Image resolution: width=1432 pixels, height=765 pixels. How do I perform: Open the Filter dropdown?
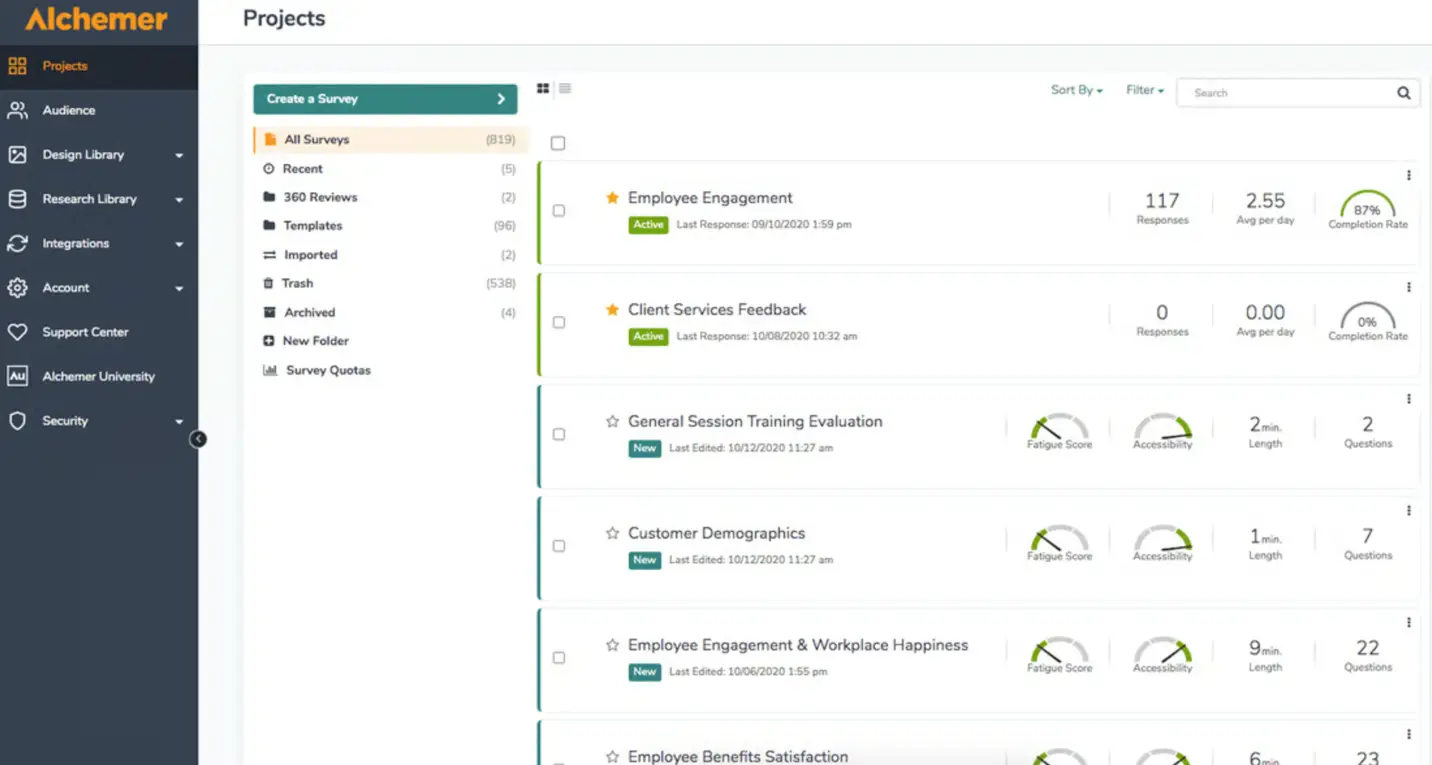(1143, 89)
